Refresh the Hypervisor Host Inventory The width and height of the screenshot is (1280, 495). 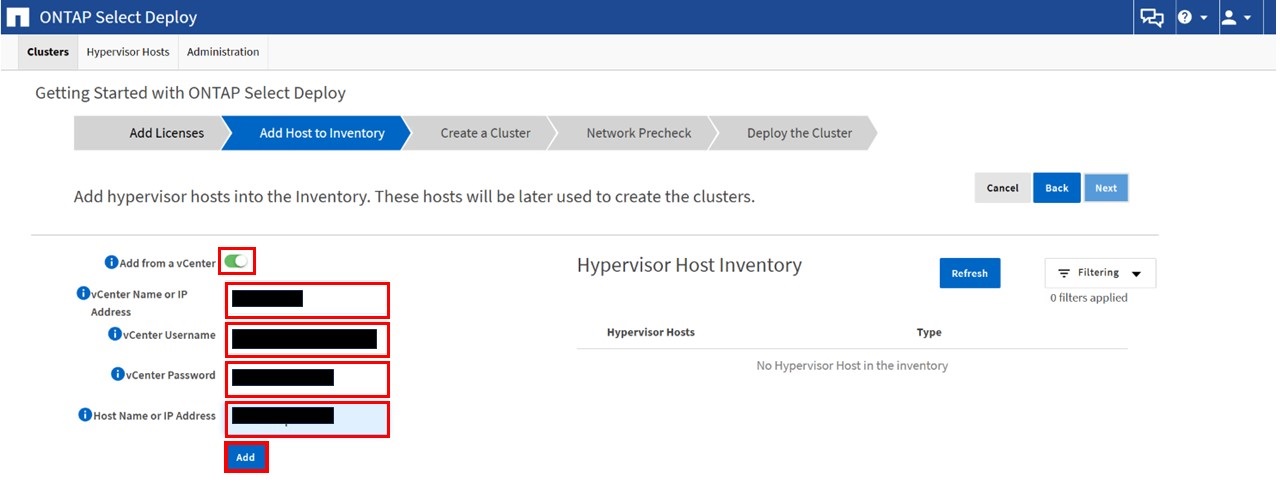pos(969,273)
